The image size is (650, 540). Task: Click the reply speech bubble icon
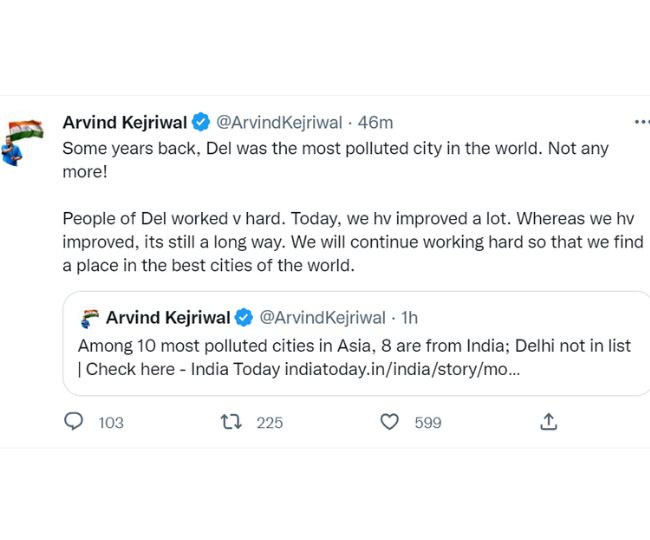[x=73, y=422]
